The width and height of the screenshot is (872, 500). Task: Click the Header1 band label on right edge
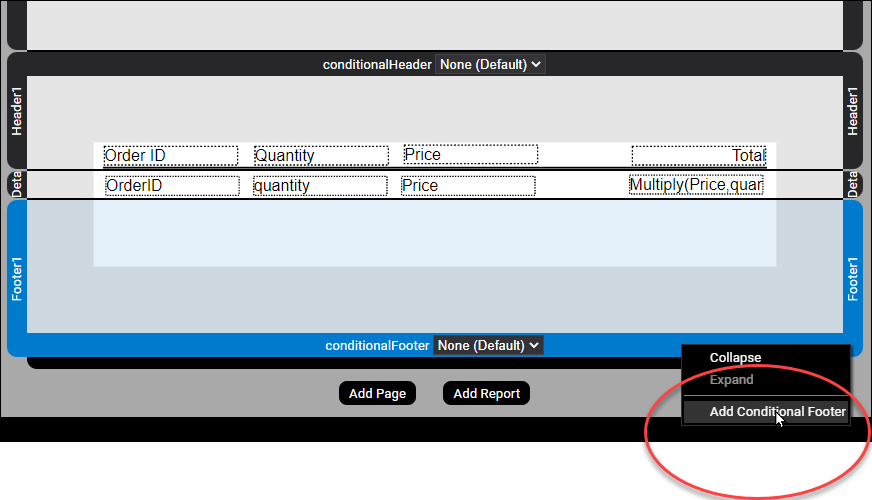pos(853,110)
